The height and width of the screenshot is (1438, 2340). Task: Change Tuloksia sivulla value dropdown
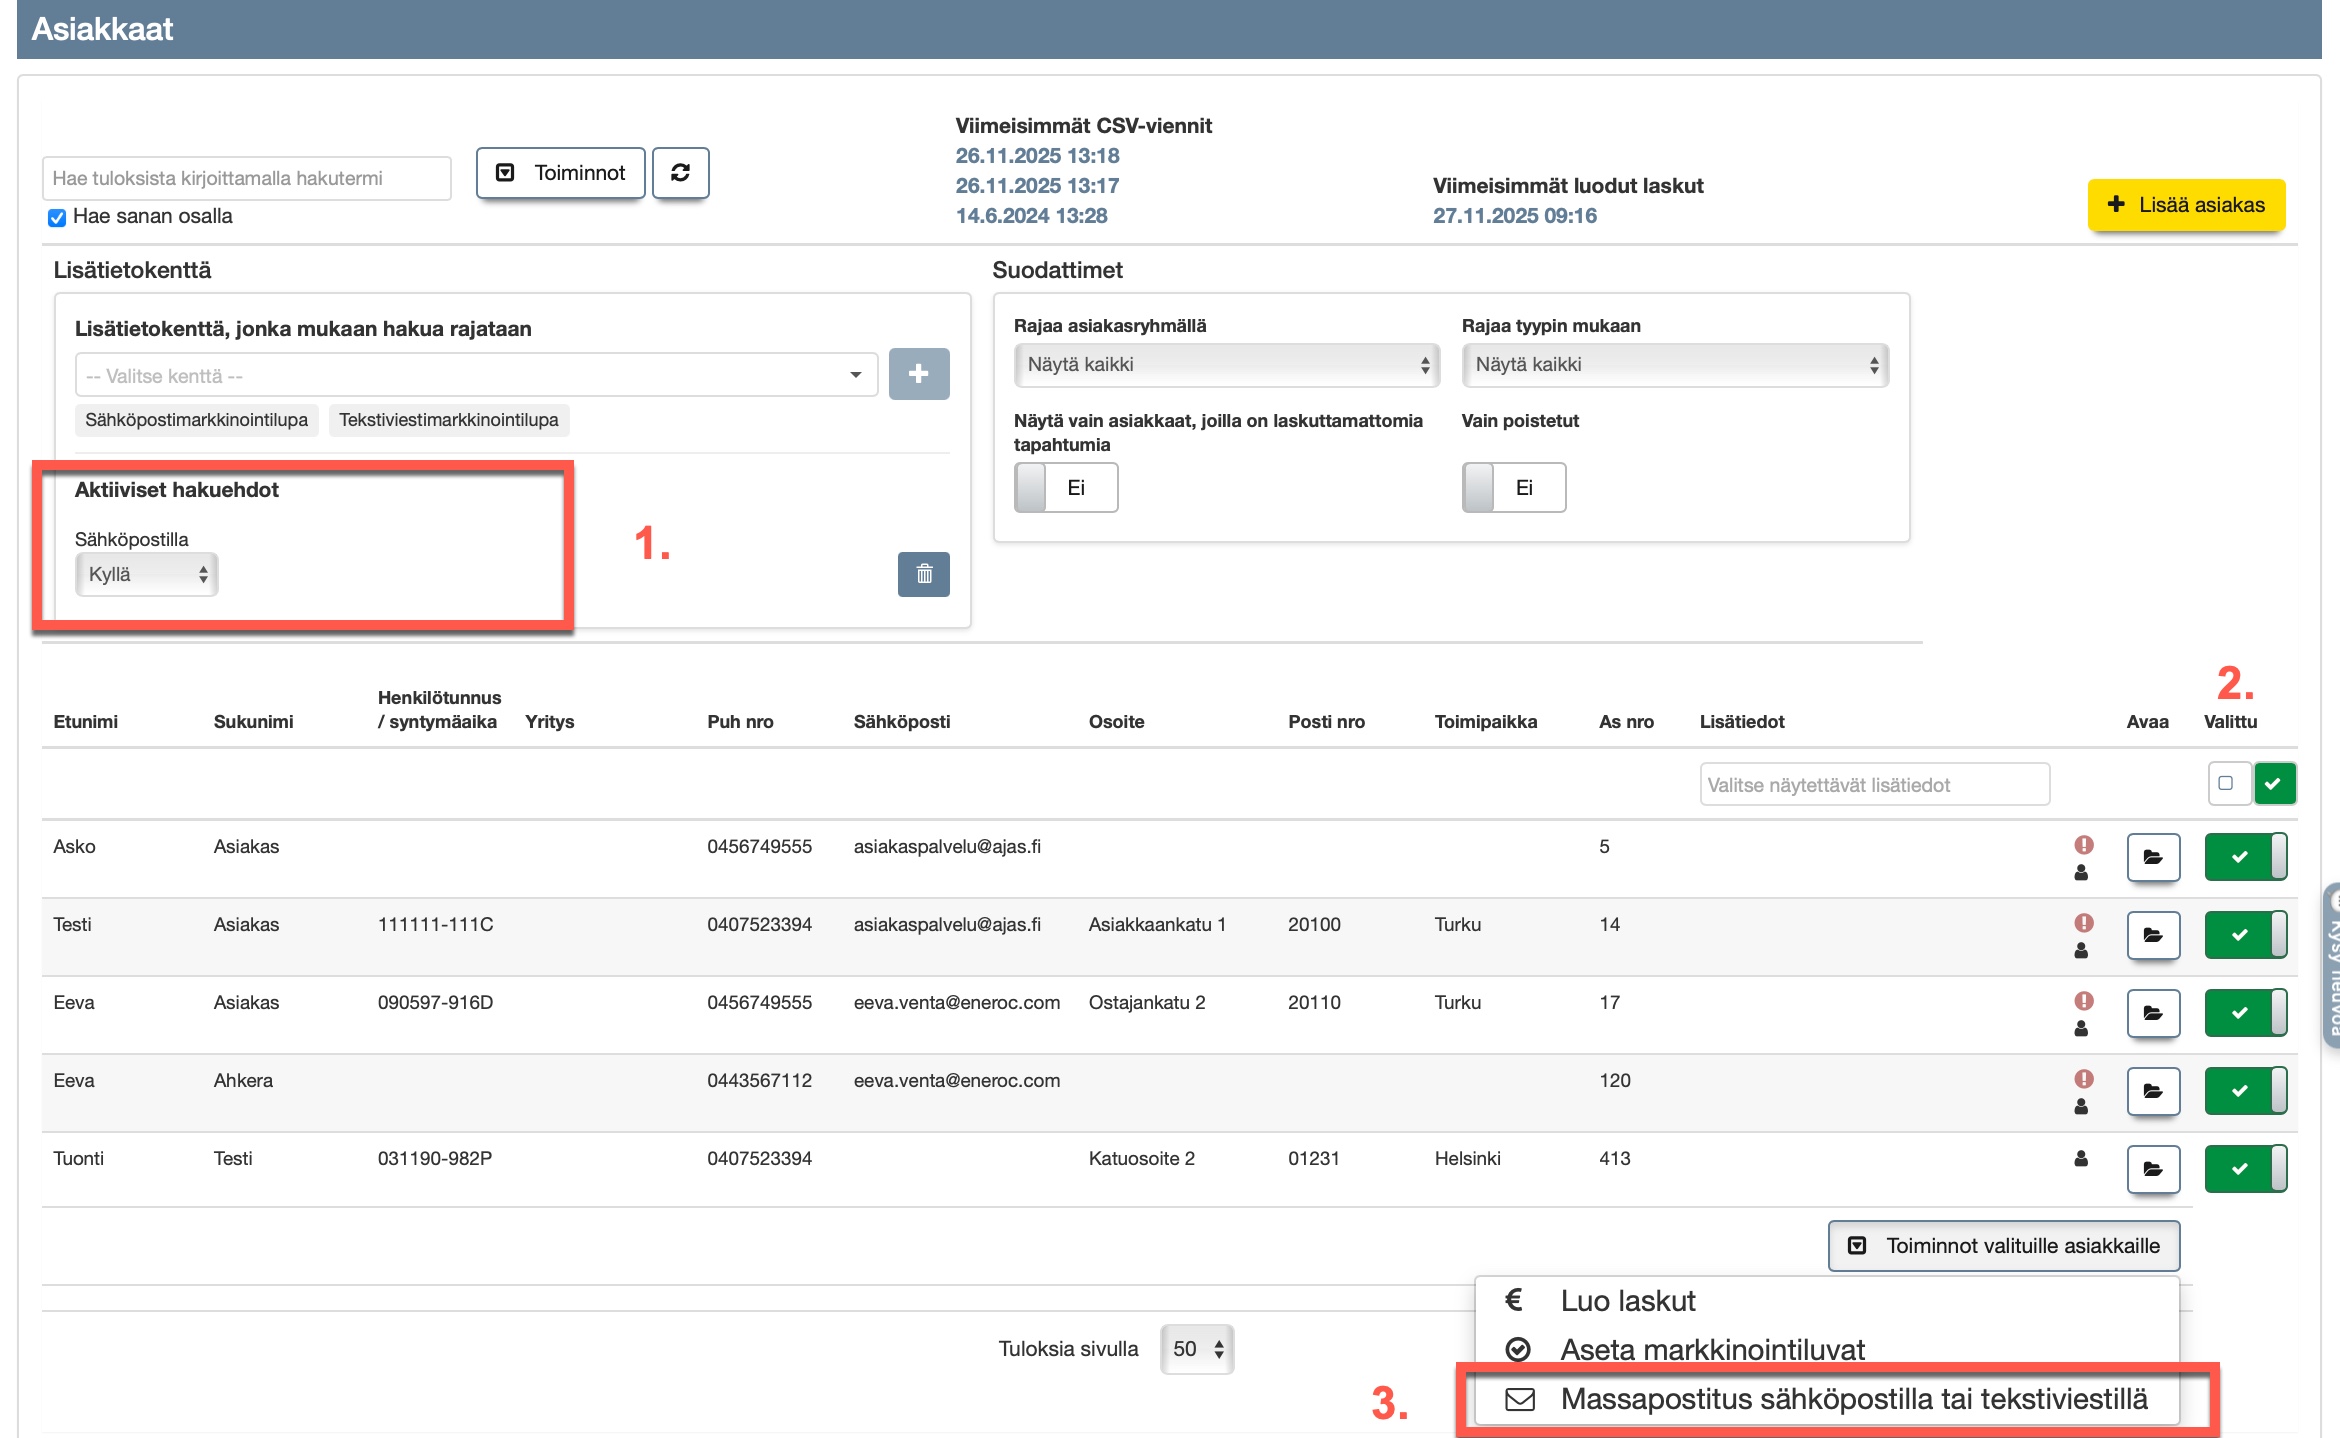click(x=1196, y=1349)
